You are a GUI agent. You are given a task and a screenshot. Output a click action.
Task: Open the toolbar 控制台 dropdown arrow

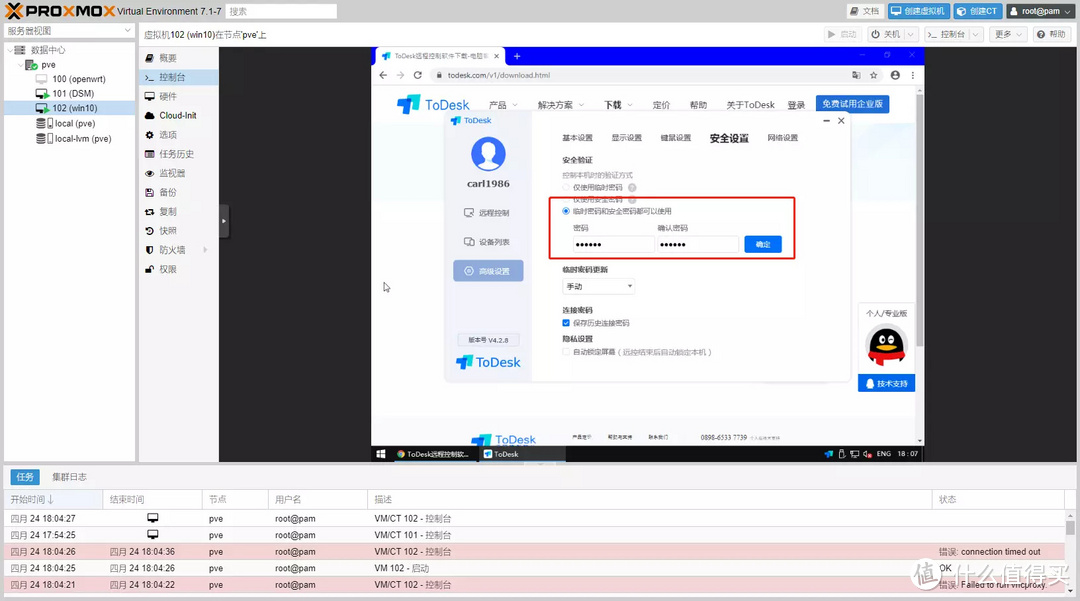click(x=975, y=34)
